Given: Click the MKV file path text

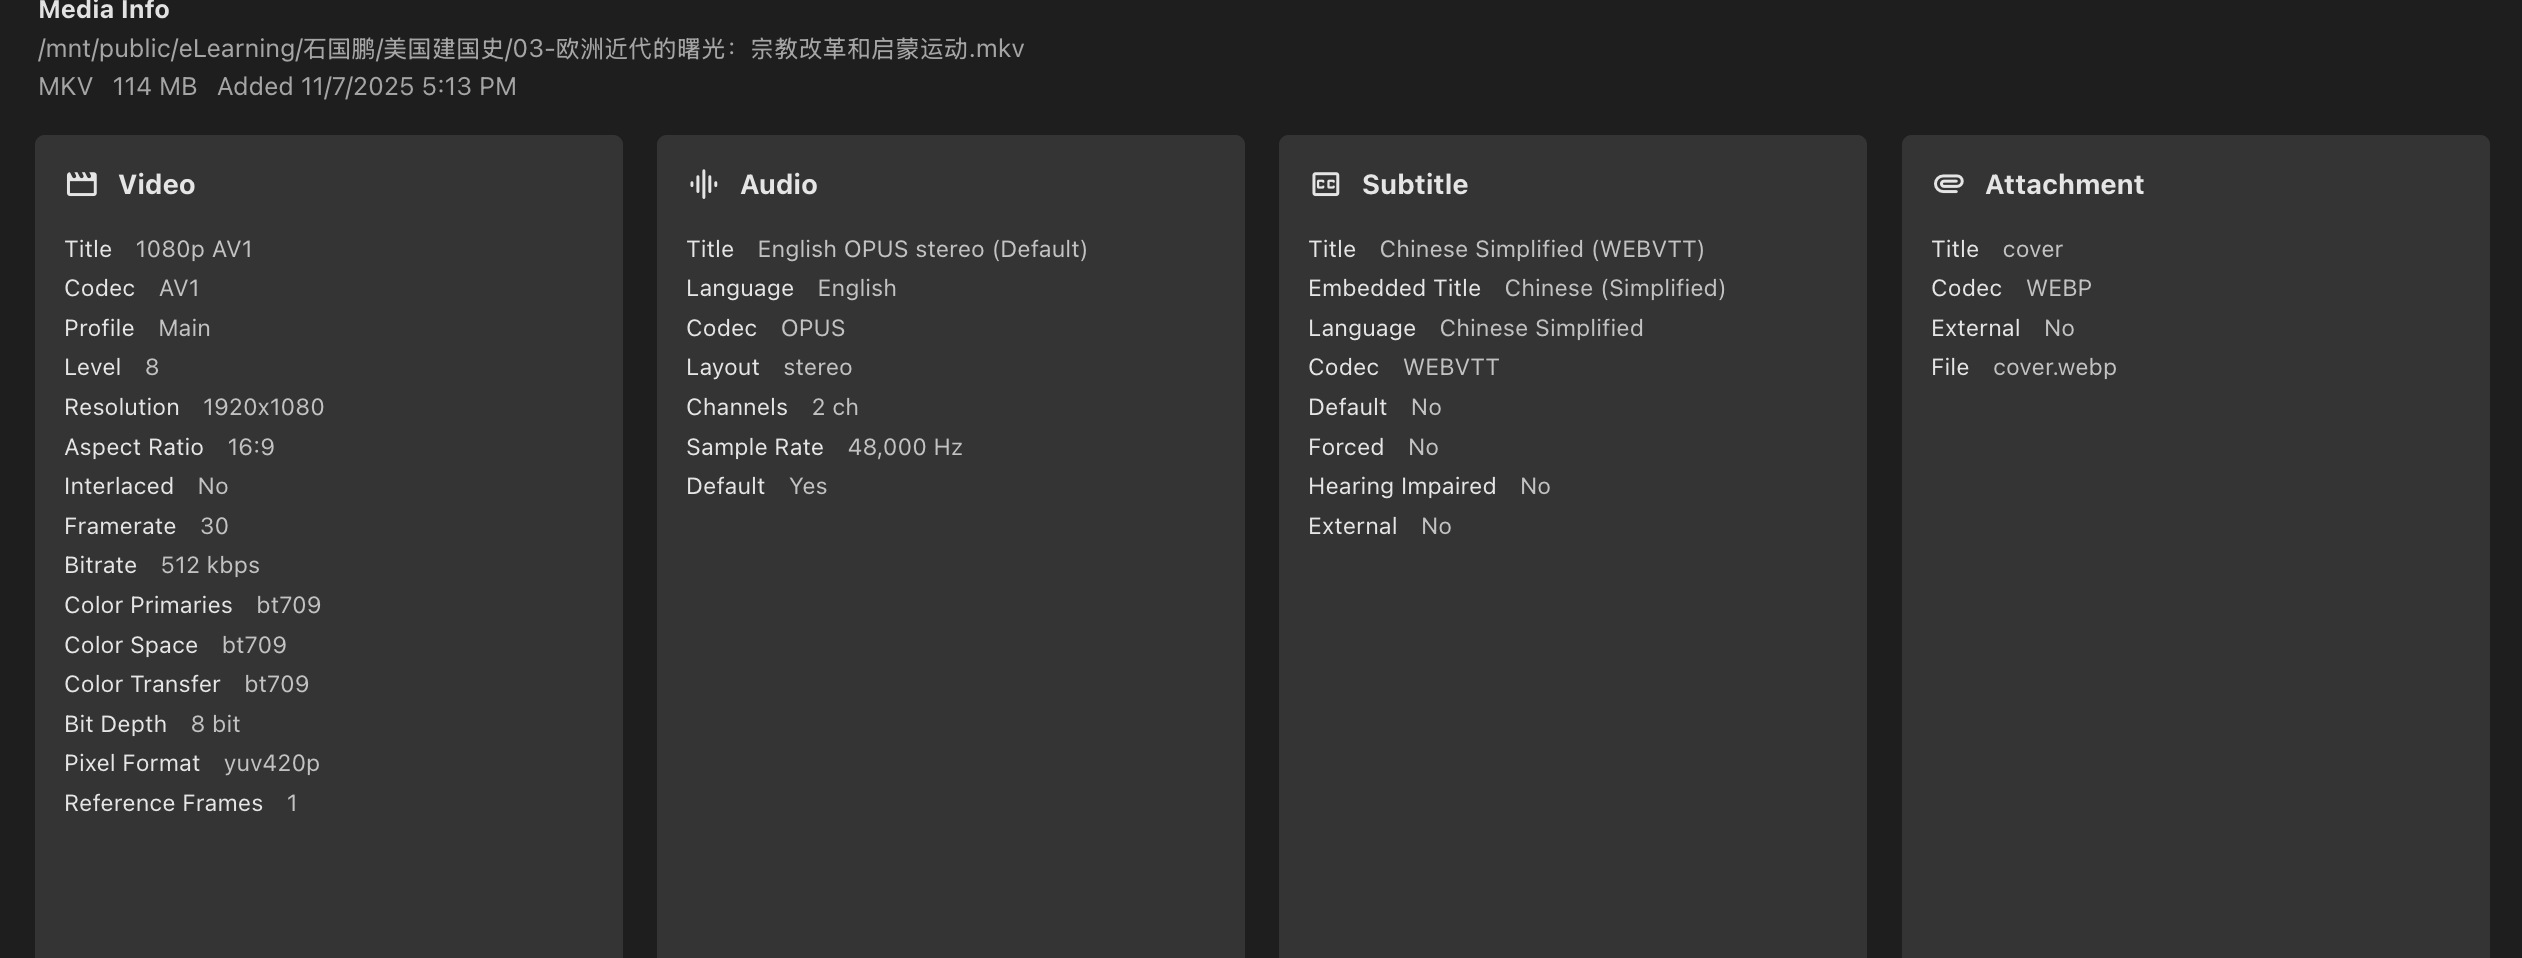Looking at the screenshot, I should pyautogui.click(x=530, y=49).
